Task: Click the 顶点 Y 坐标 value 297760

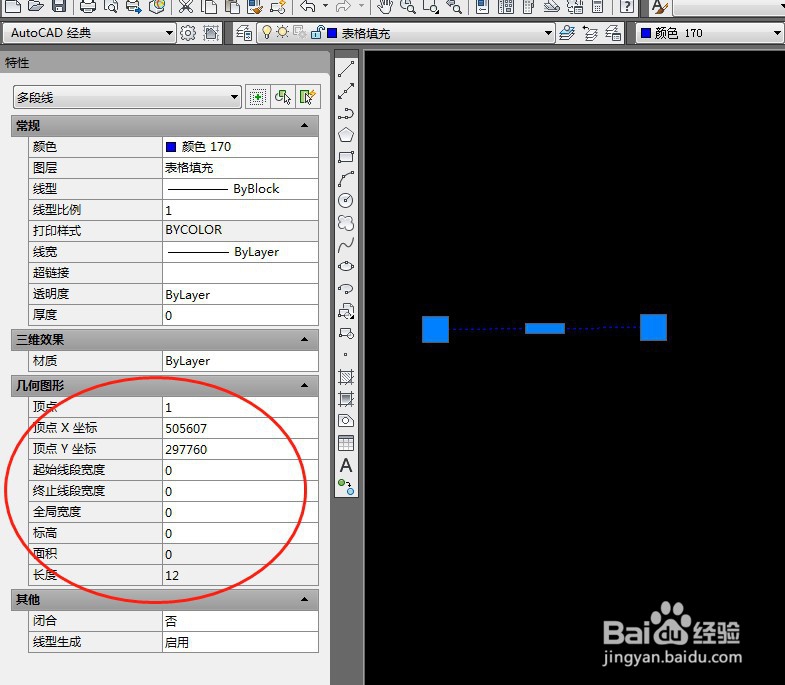Action: (x=240, y=449)
